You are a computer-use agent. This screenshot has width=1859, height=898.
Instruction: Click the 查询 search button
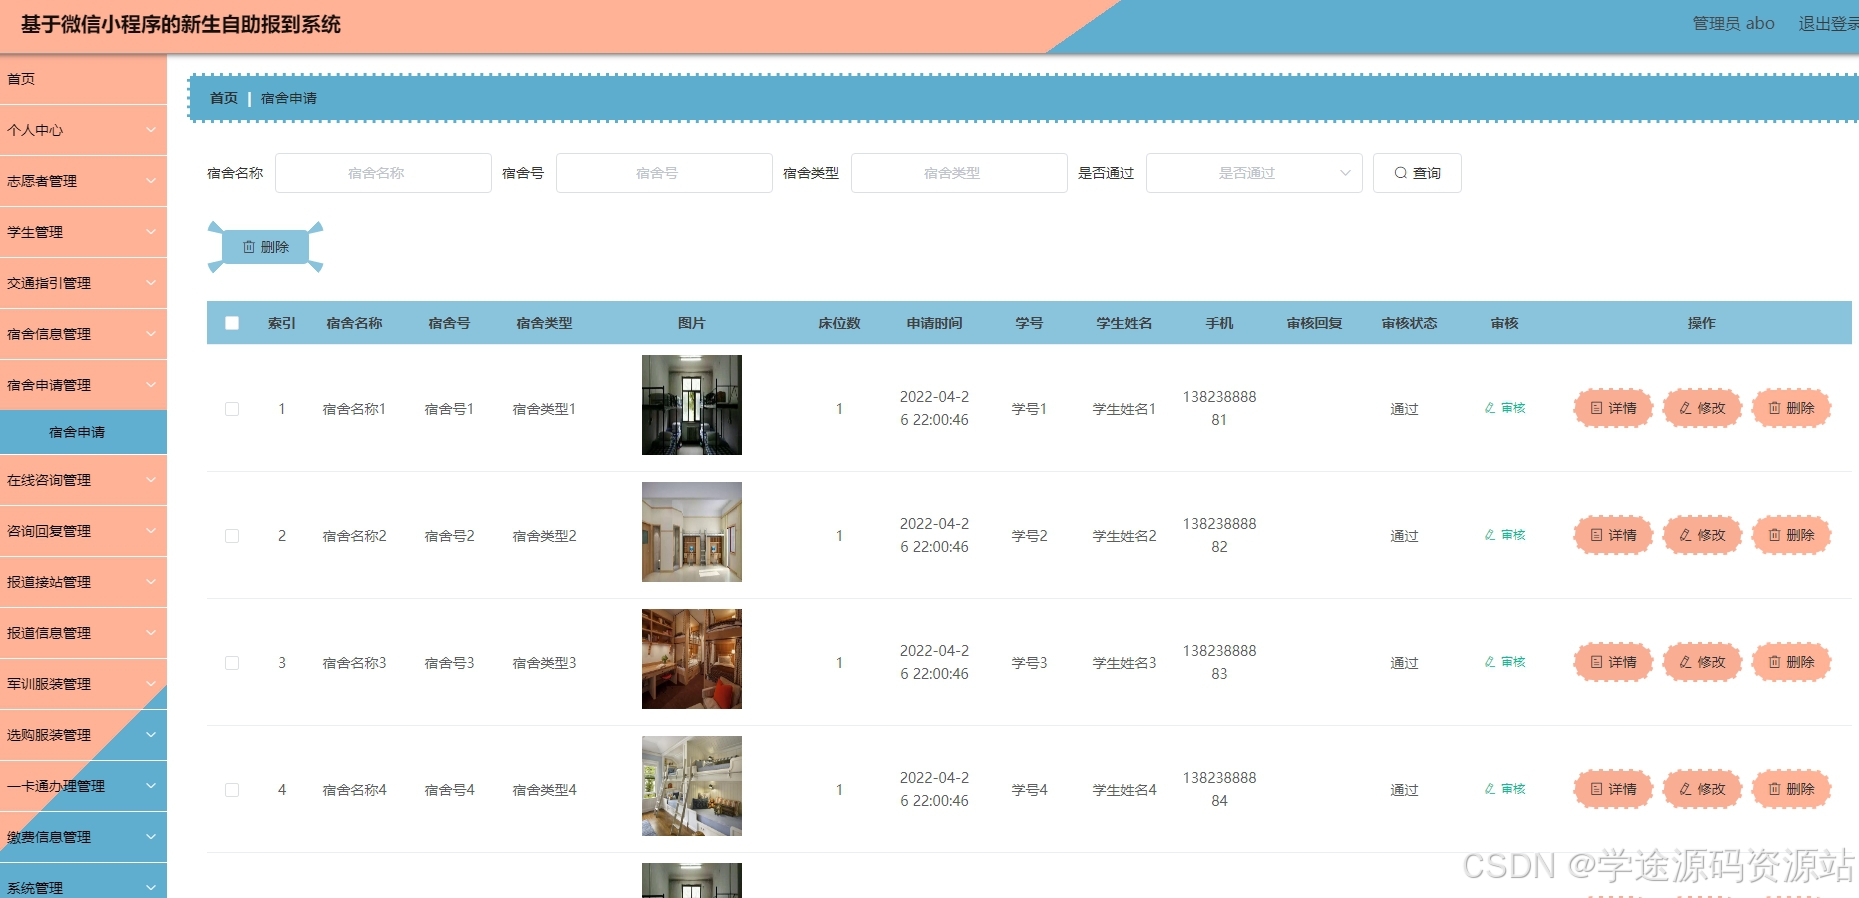(x=1417, y=173)
